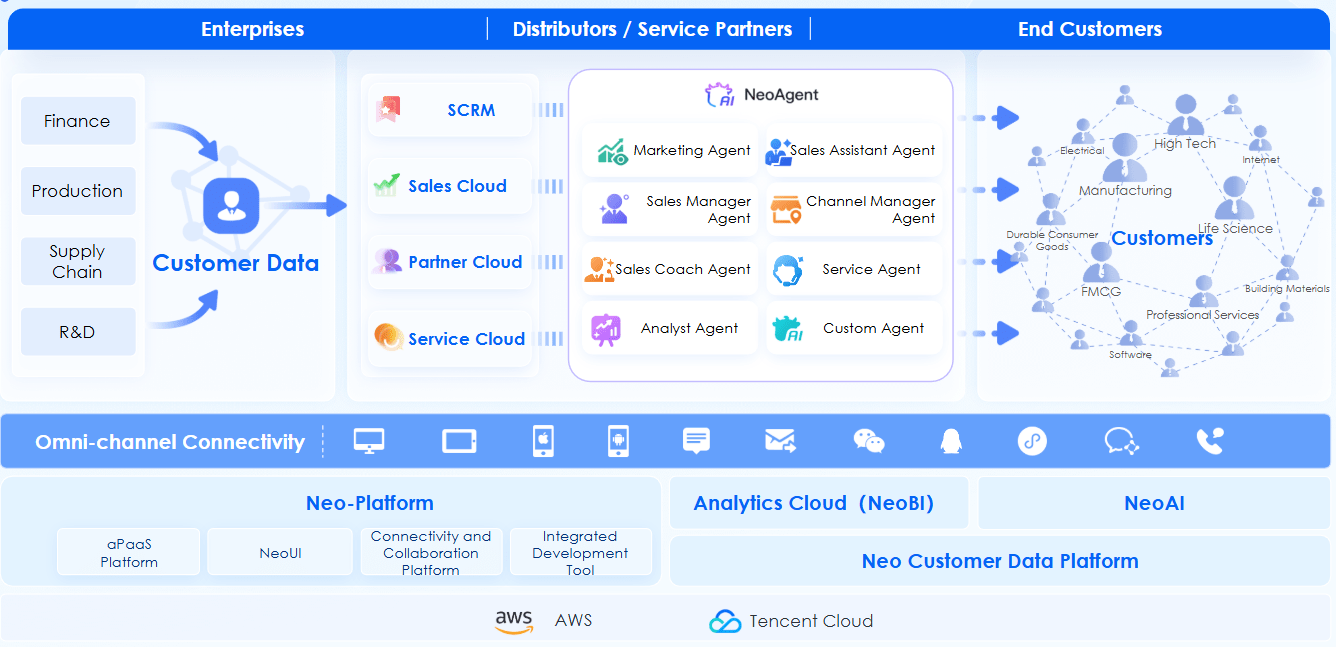Click the Tencent Cloud logo

click(x=725, y=621)
